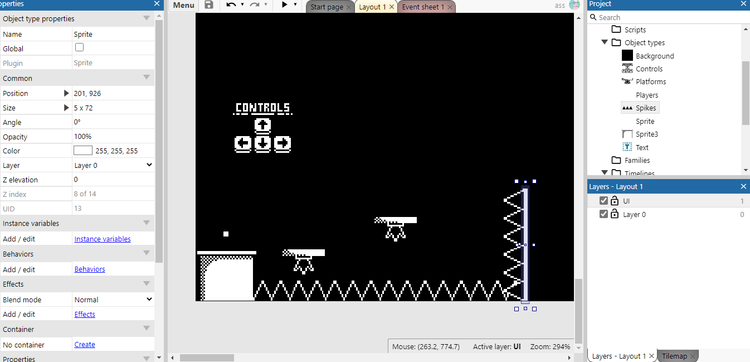
Task: Click the lock icon on UI layer
Action: pyautogui.click(x=615, y=201)
